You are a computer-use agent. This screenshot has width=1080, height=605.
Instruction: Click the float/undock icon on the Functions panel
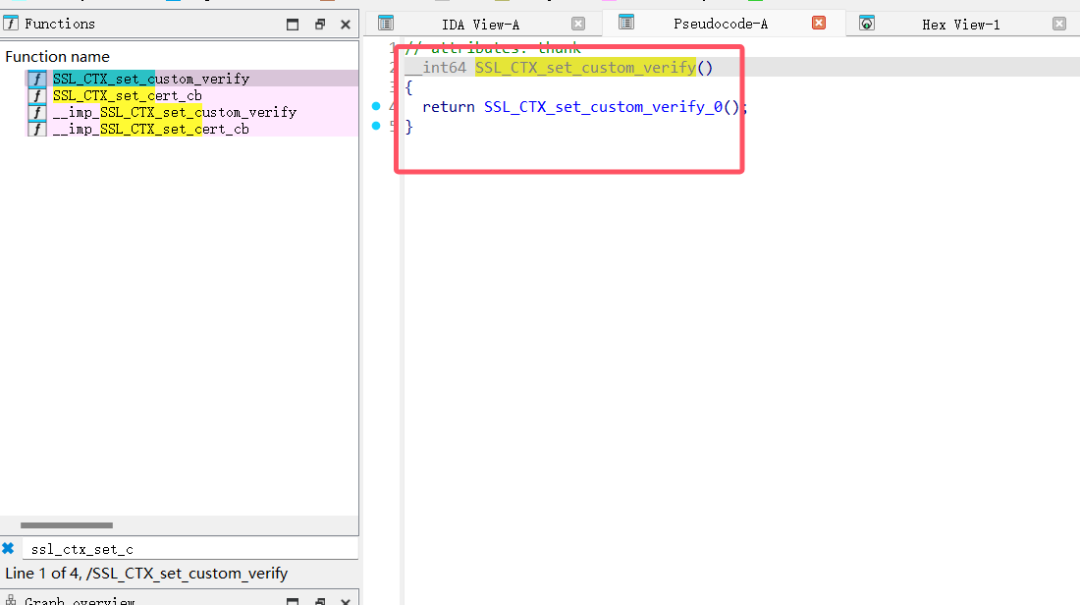click(x=319, y=23)
